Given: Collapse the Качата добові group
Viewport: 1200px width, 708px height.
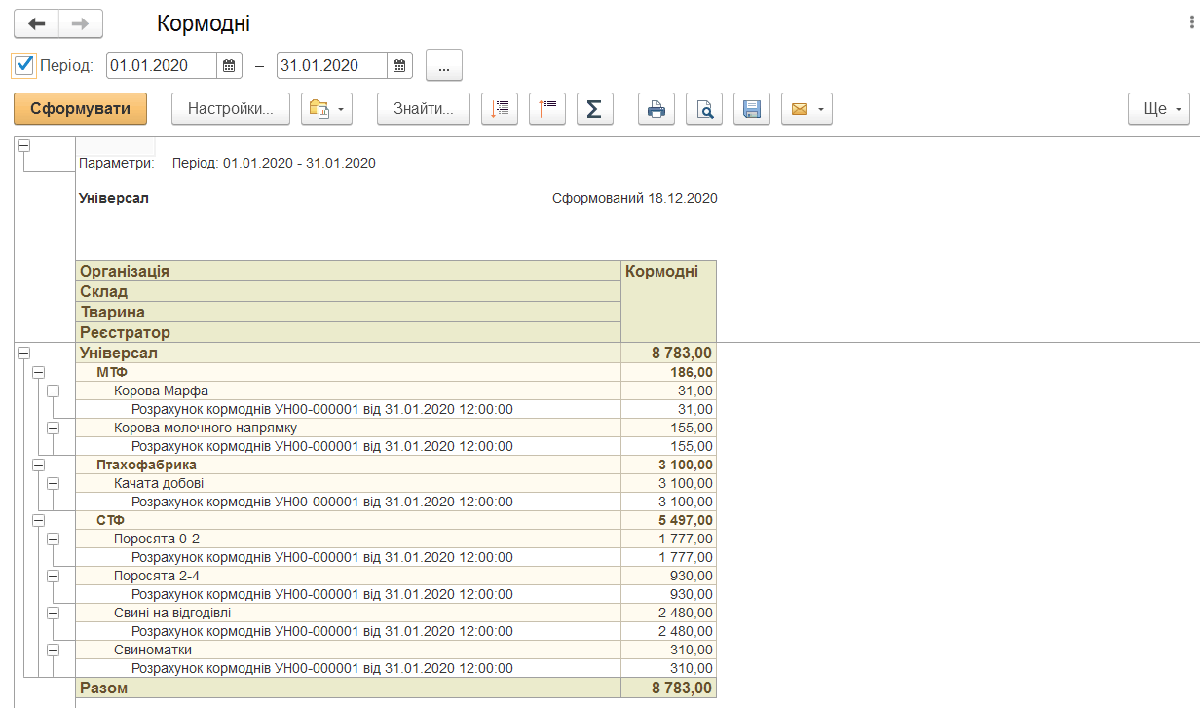Looking at the screenshot, I should 54,483.
